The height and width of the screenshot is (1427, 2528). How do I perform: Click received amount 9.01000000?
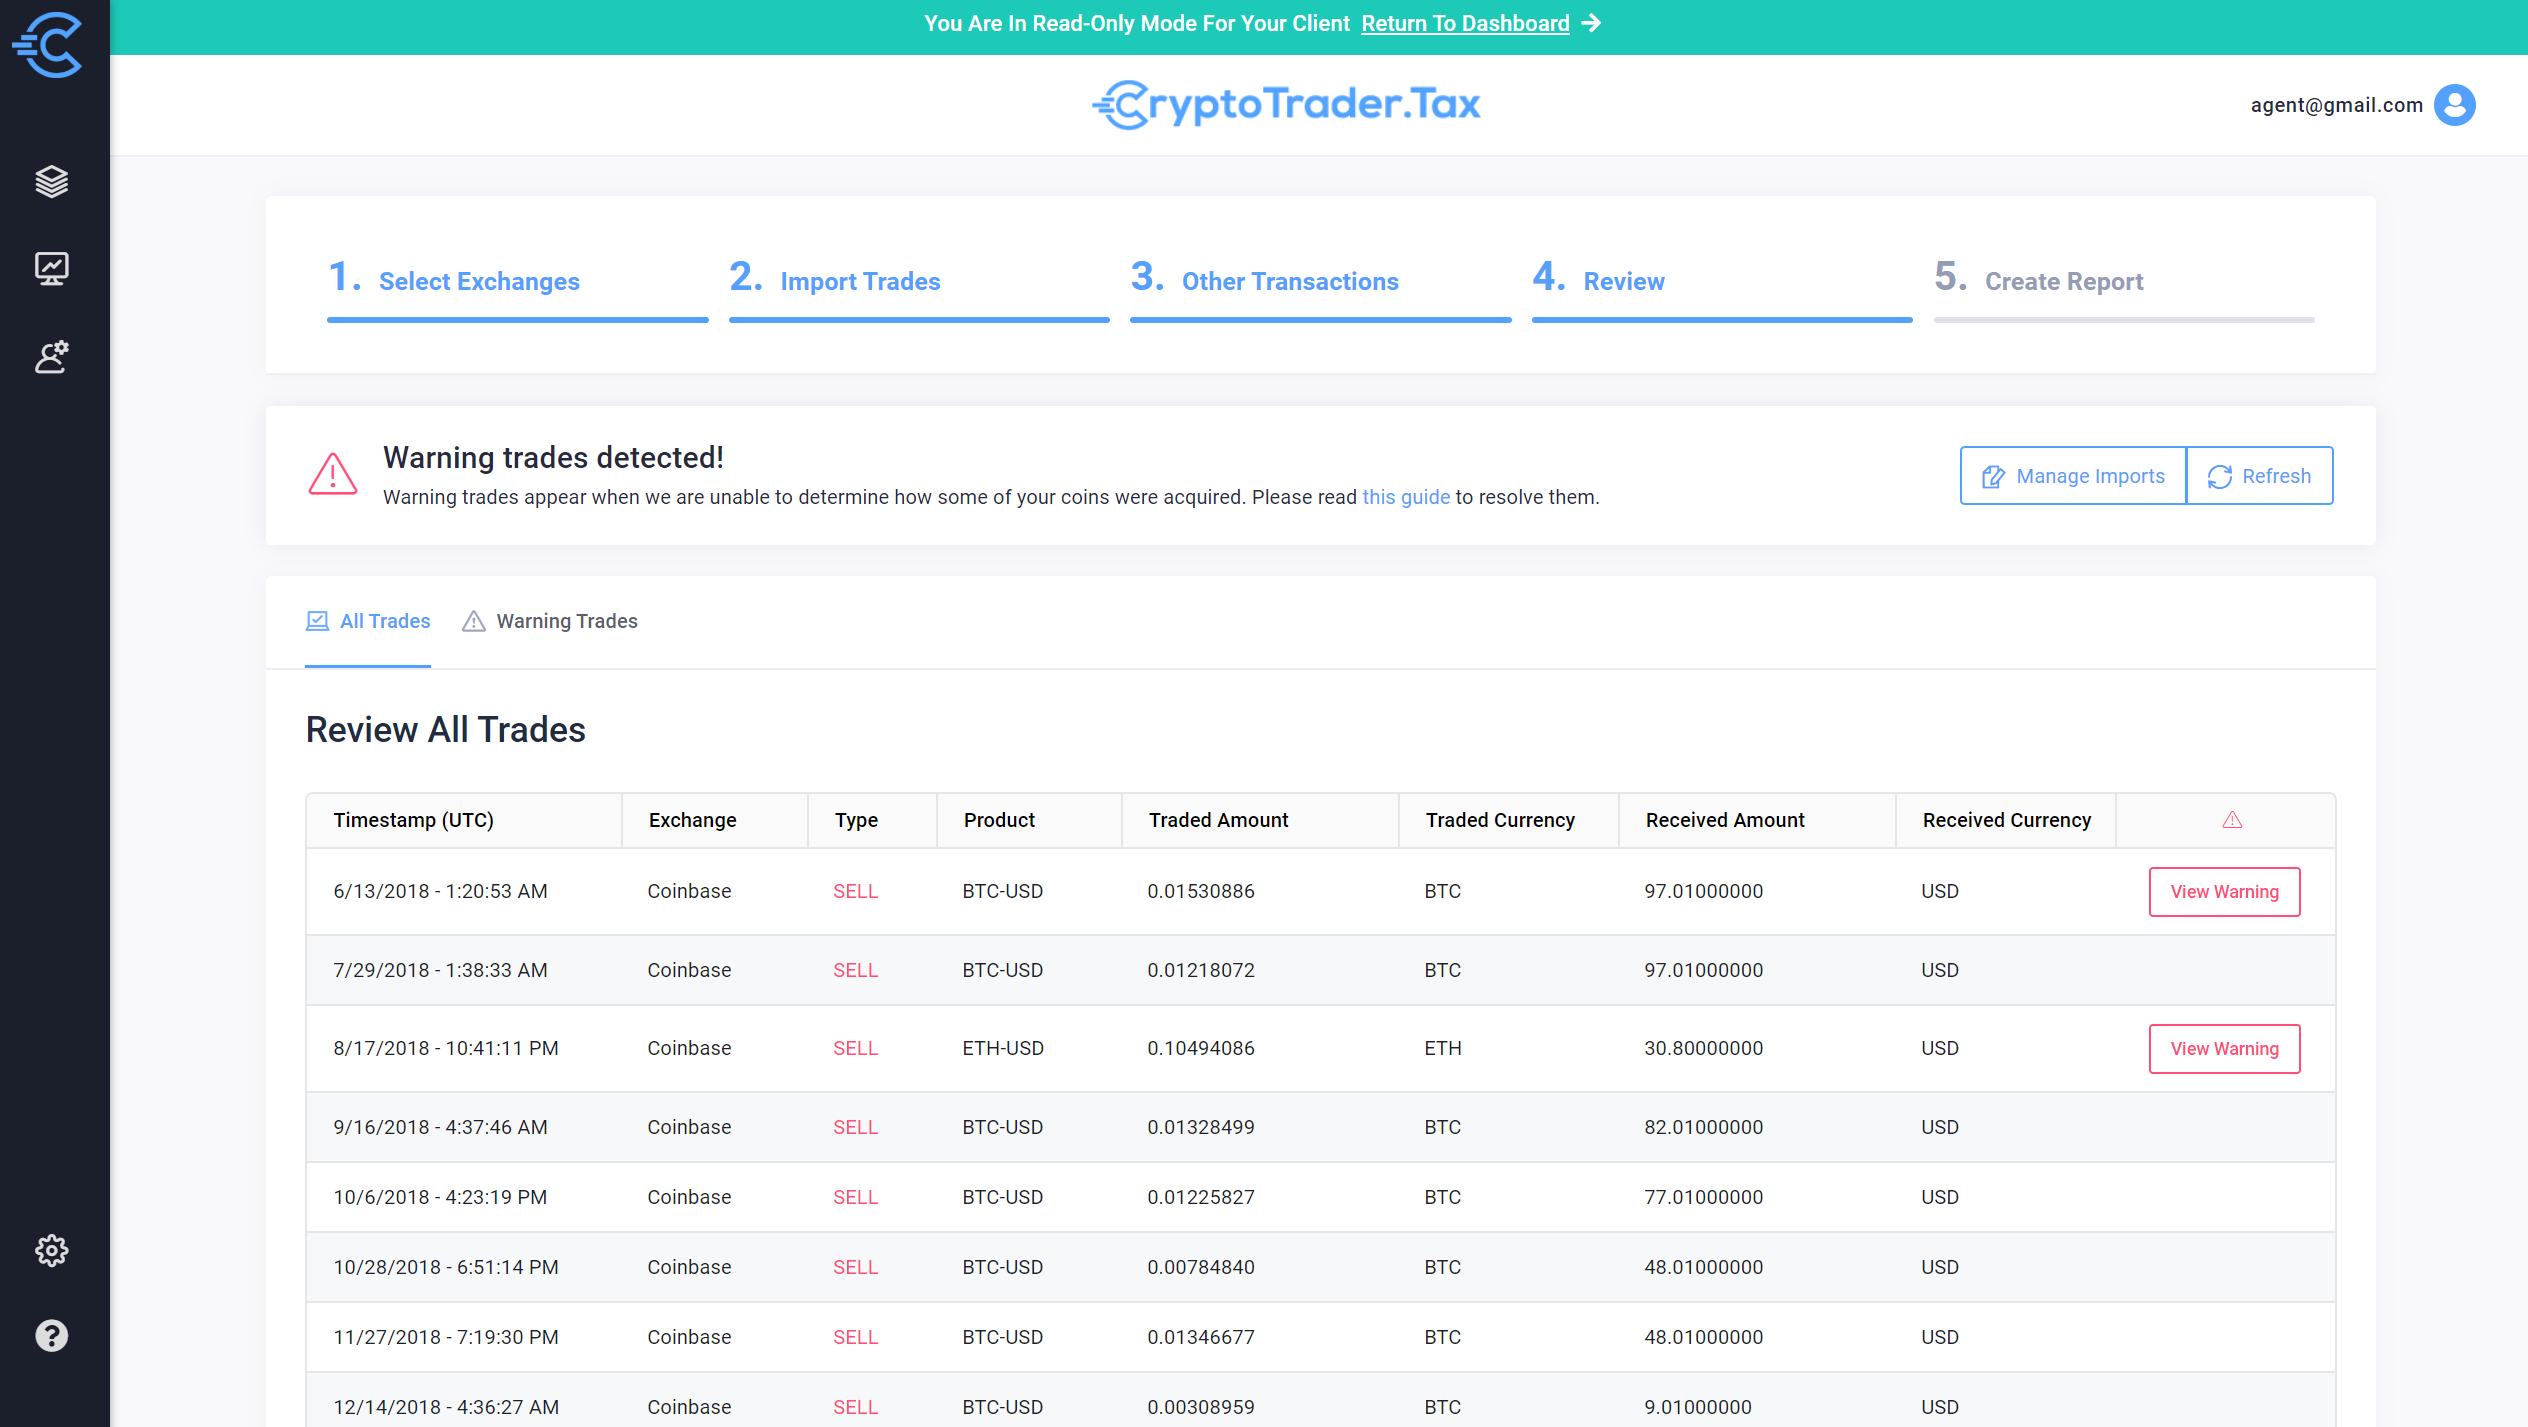tap(1698, 1407)
